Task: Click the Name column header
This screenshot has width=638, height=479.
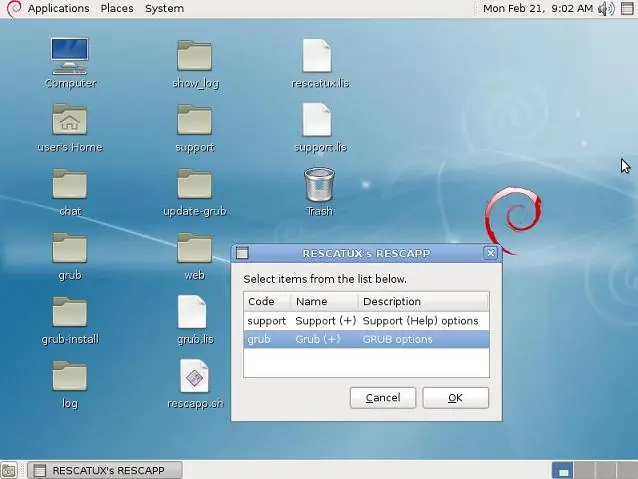Action: coord(324,302)
